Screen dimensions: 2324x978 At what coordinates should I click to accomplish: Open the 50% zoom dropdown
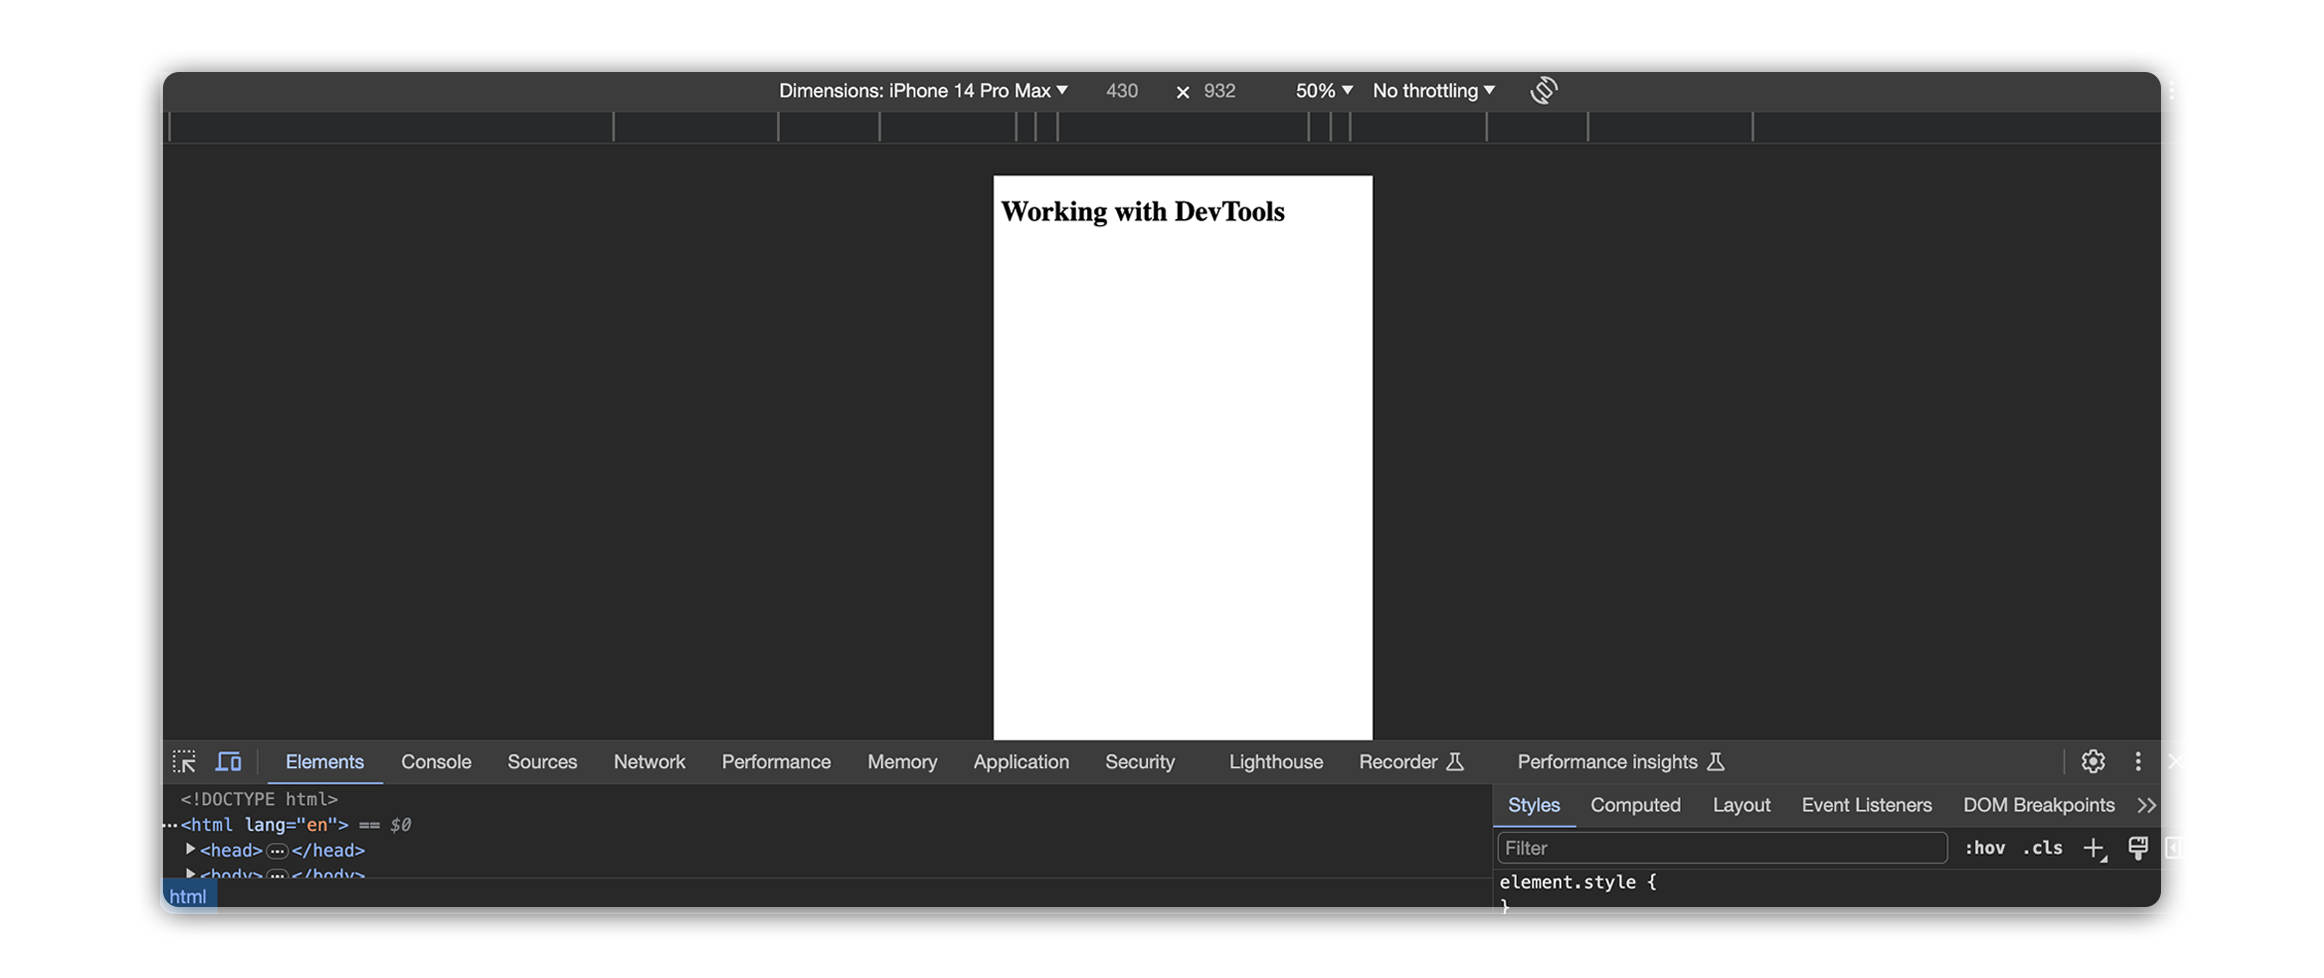(1323, 91)
